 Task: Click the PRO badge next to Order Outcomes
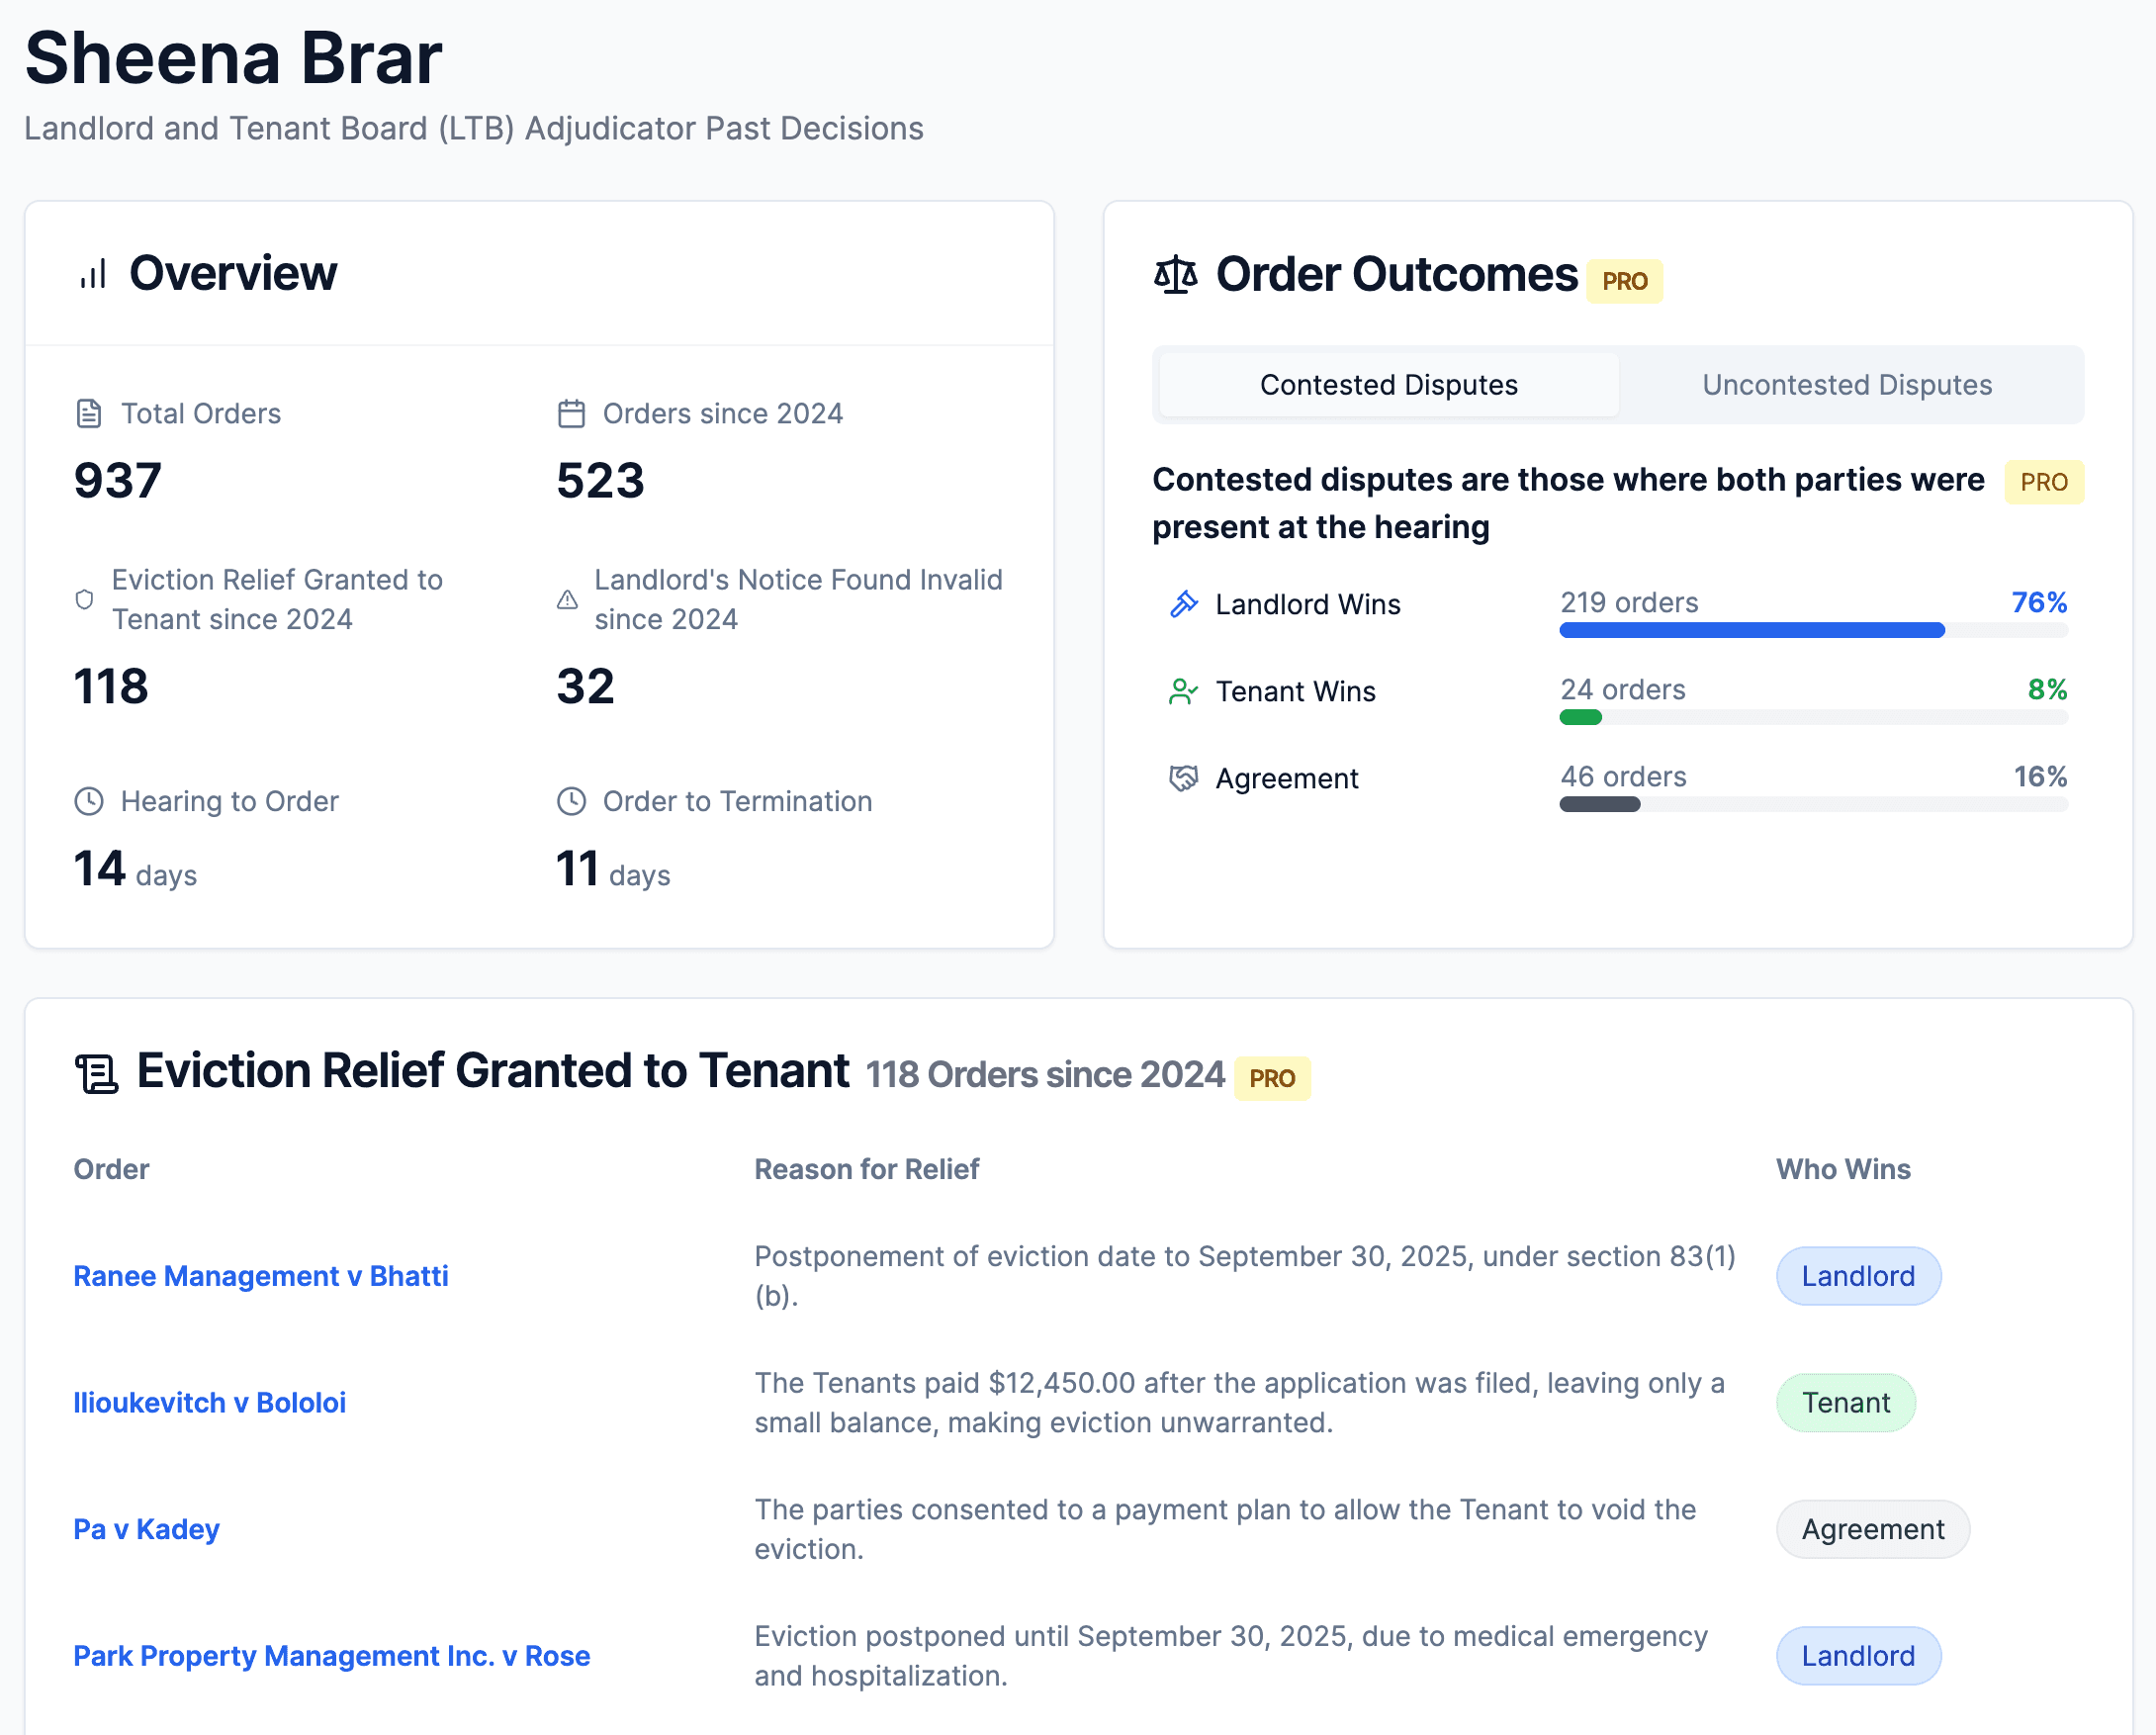pyautogui.click(x=1624, y=282)
